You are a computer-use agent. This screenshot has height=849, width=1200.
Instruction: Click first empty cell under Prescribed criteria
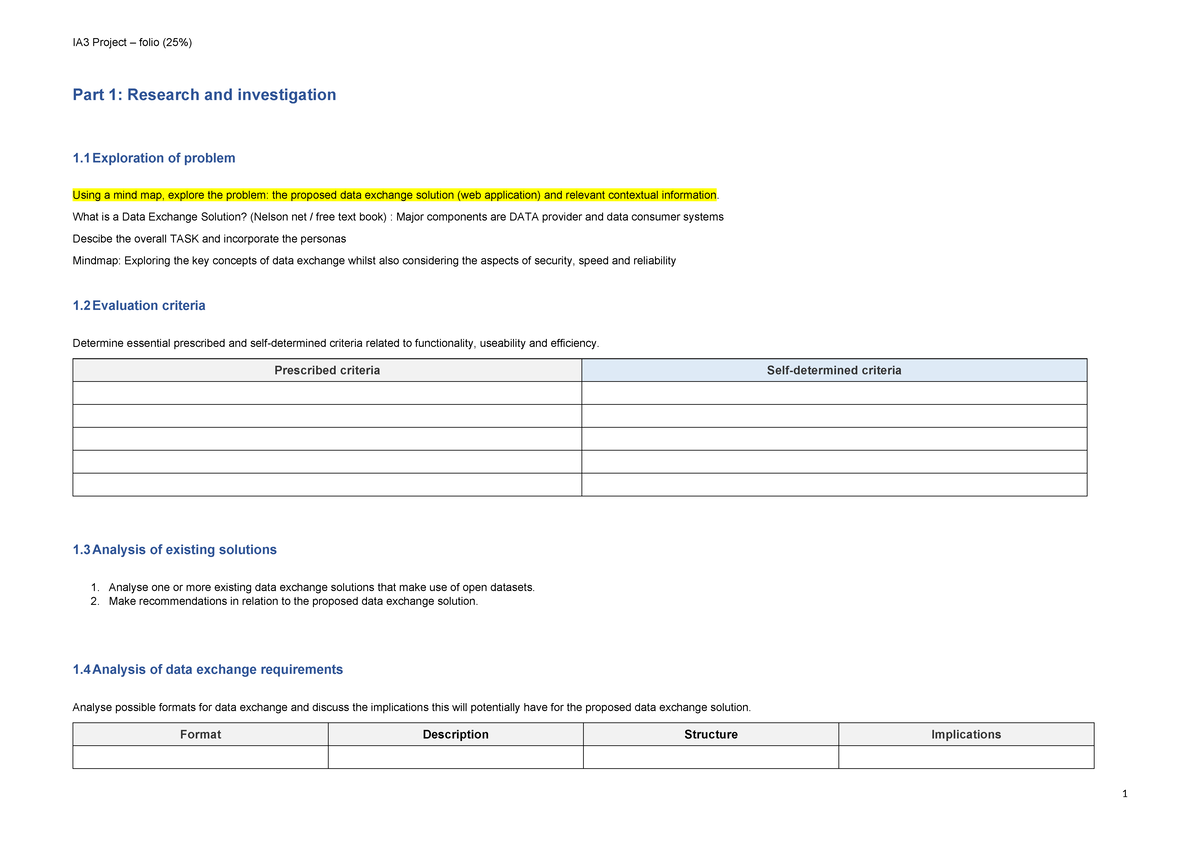(x=327, y=393)
